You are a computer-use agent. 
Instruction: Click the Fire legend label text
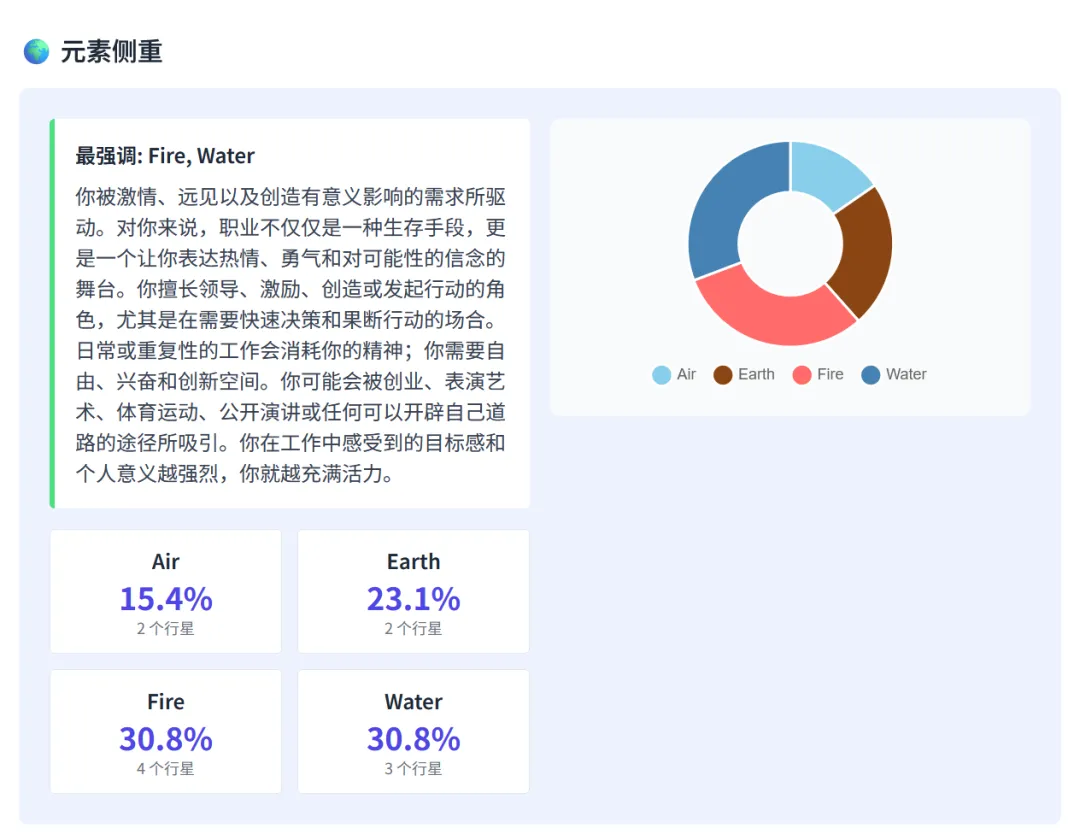pos(830,374)
